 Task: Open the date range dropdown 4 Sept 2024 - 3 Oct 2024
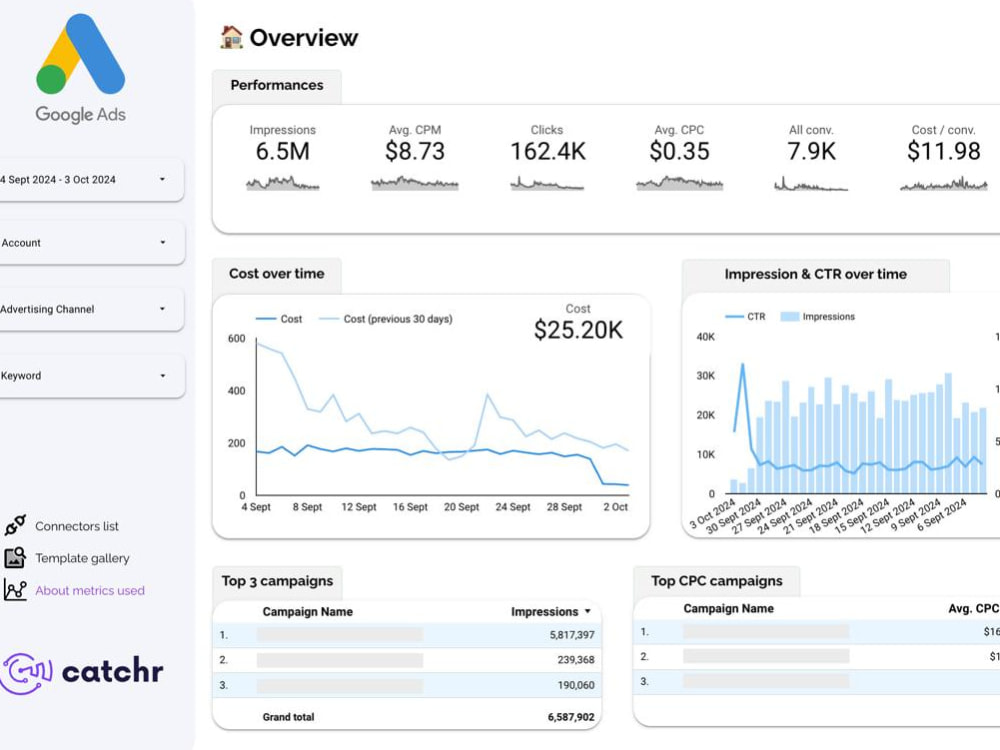(91, 180)
